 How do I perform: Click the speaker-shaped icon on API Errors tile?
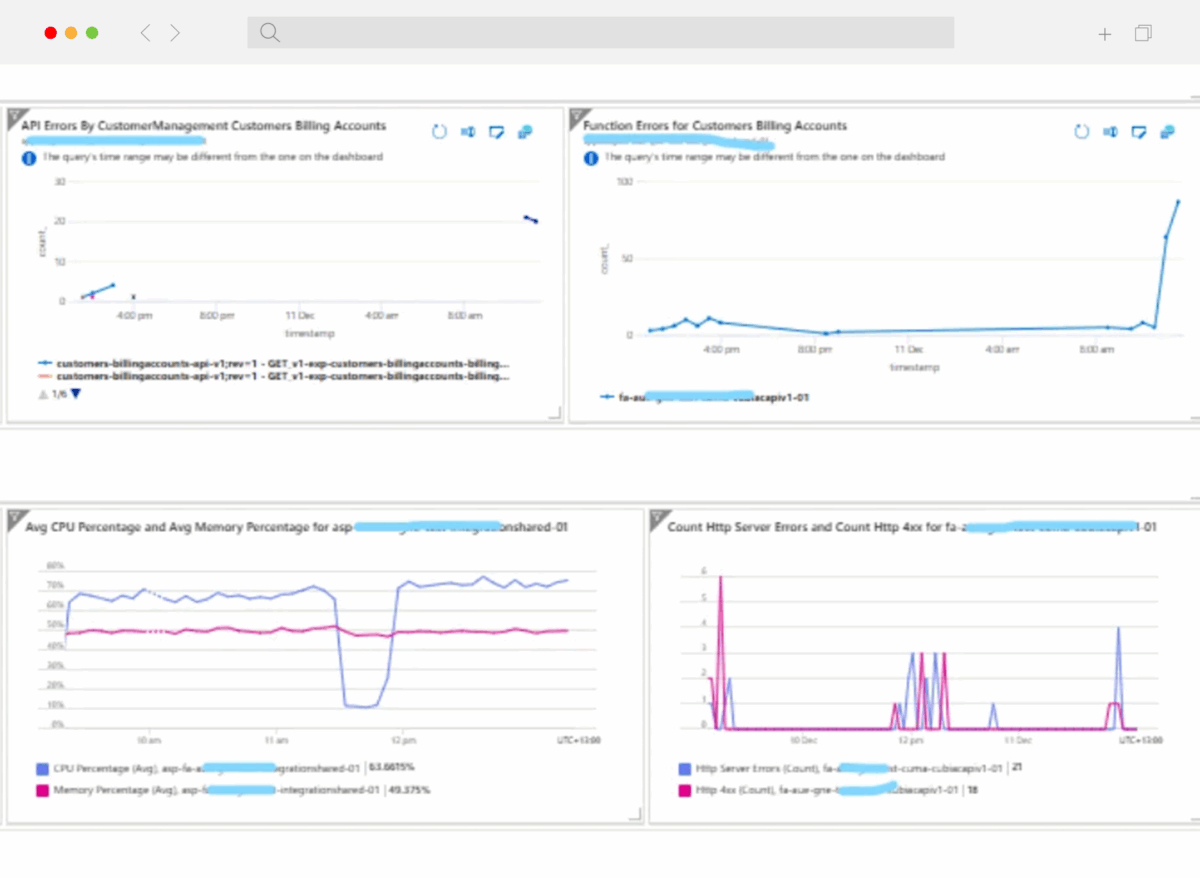point(467,132)
